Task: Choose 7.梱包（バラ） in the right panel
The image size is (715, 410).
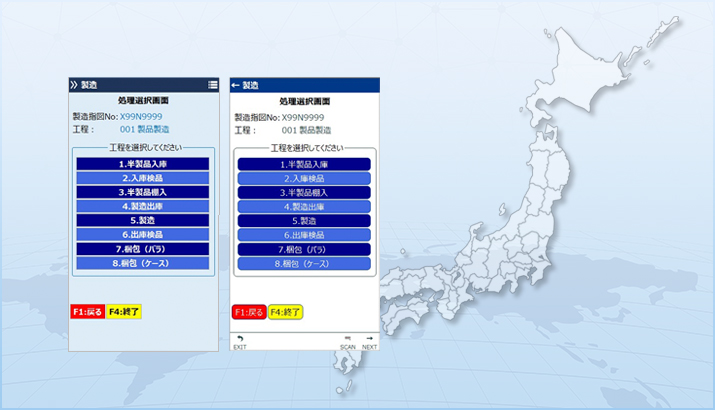Action: (x=304, y=249)
